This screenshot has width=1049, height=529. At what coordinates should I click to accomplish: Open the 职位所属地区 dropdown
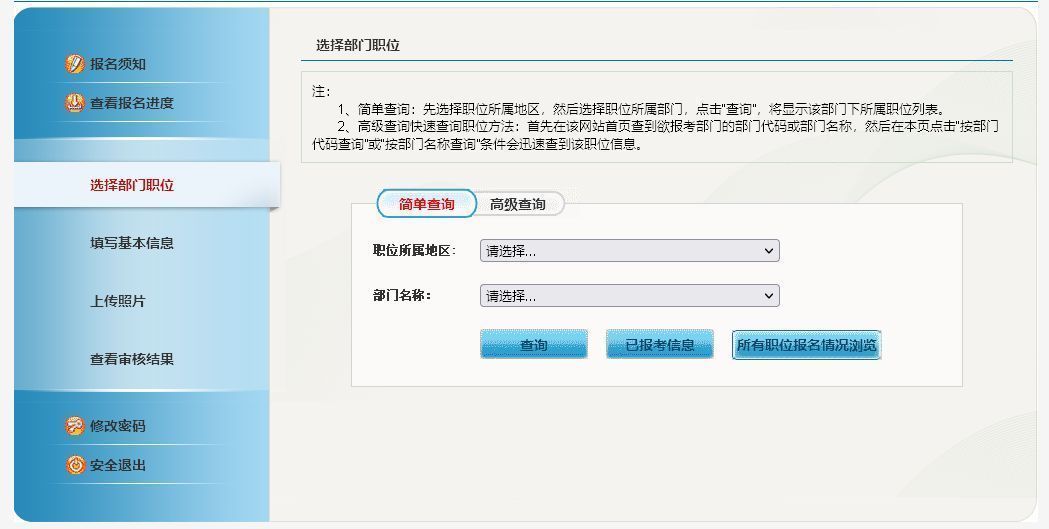[630, 251]
